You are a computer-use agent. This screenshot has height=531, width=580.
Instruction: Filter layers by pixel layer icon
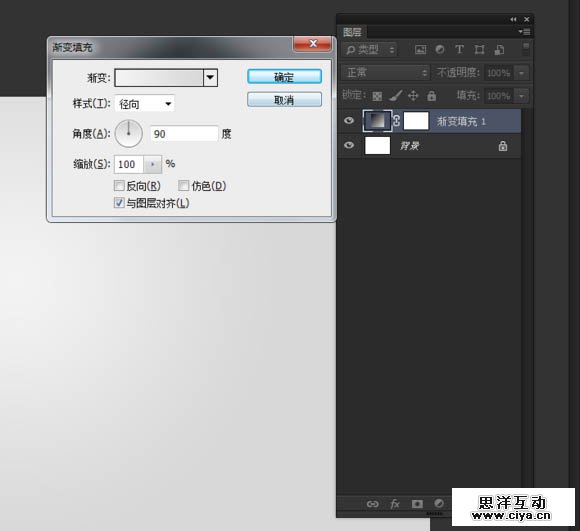coord(420,50)
